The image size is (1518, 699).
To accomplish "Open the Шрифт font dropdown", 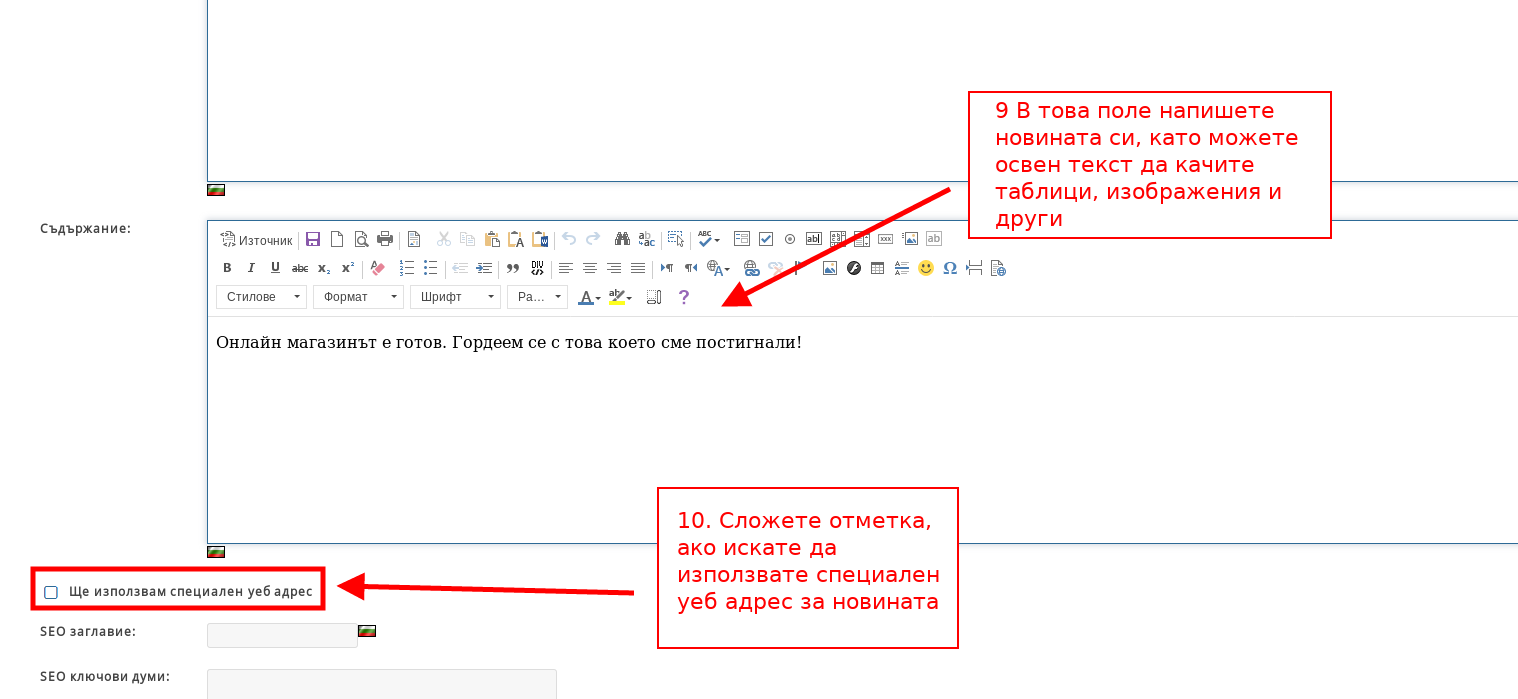I will (455, 297).
